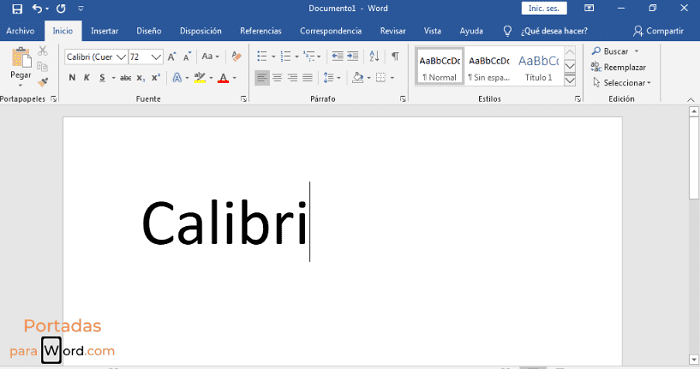Image resolution: width=700 pixels, height=369 pixels.
Task: Increase font size with the large A
Action: (172, 57)
